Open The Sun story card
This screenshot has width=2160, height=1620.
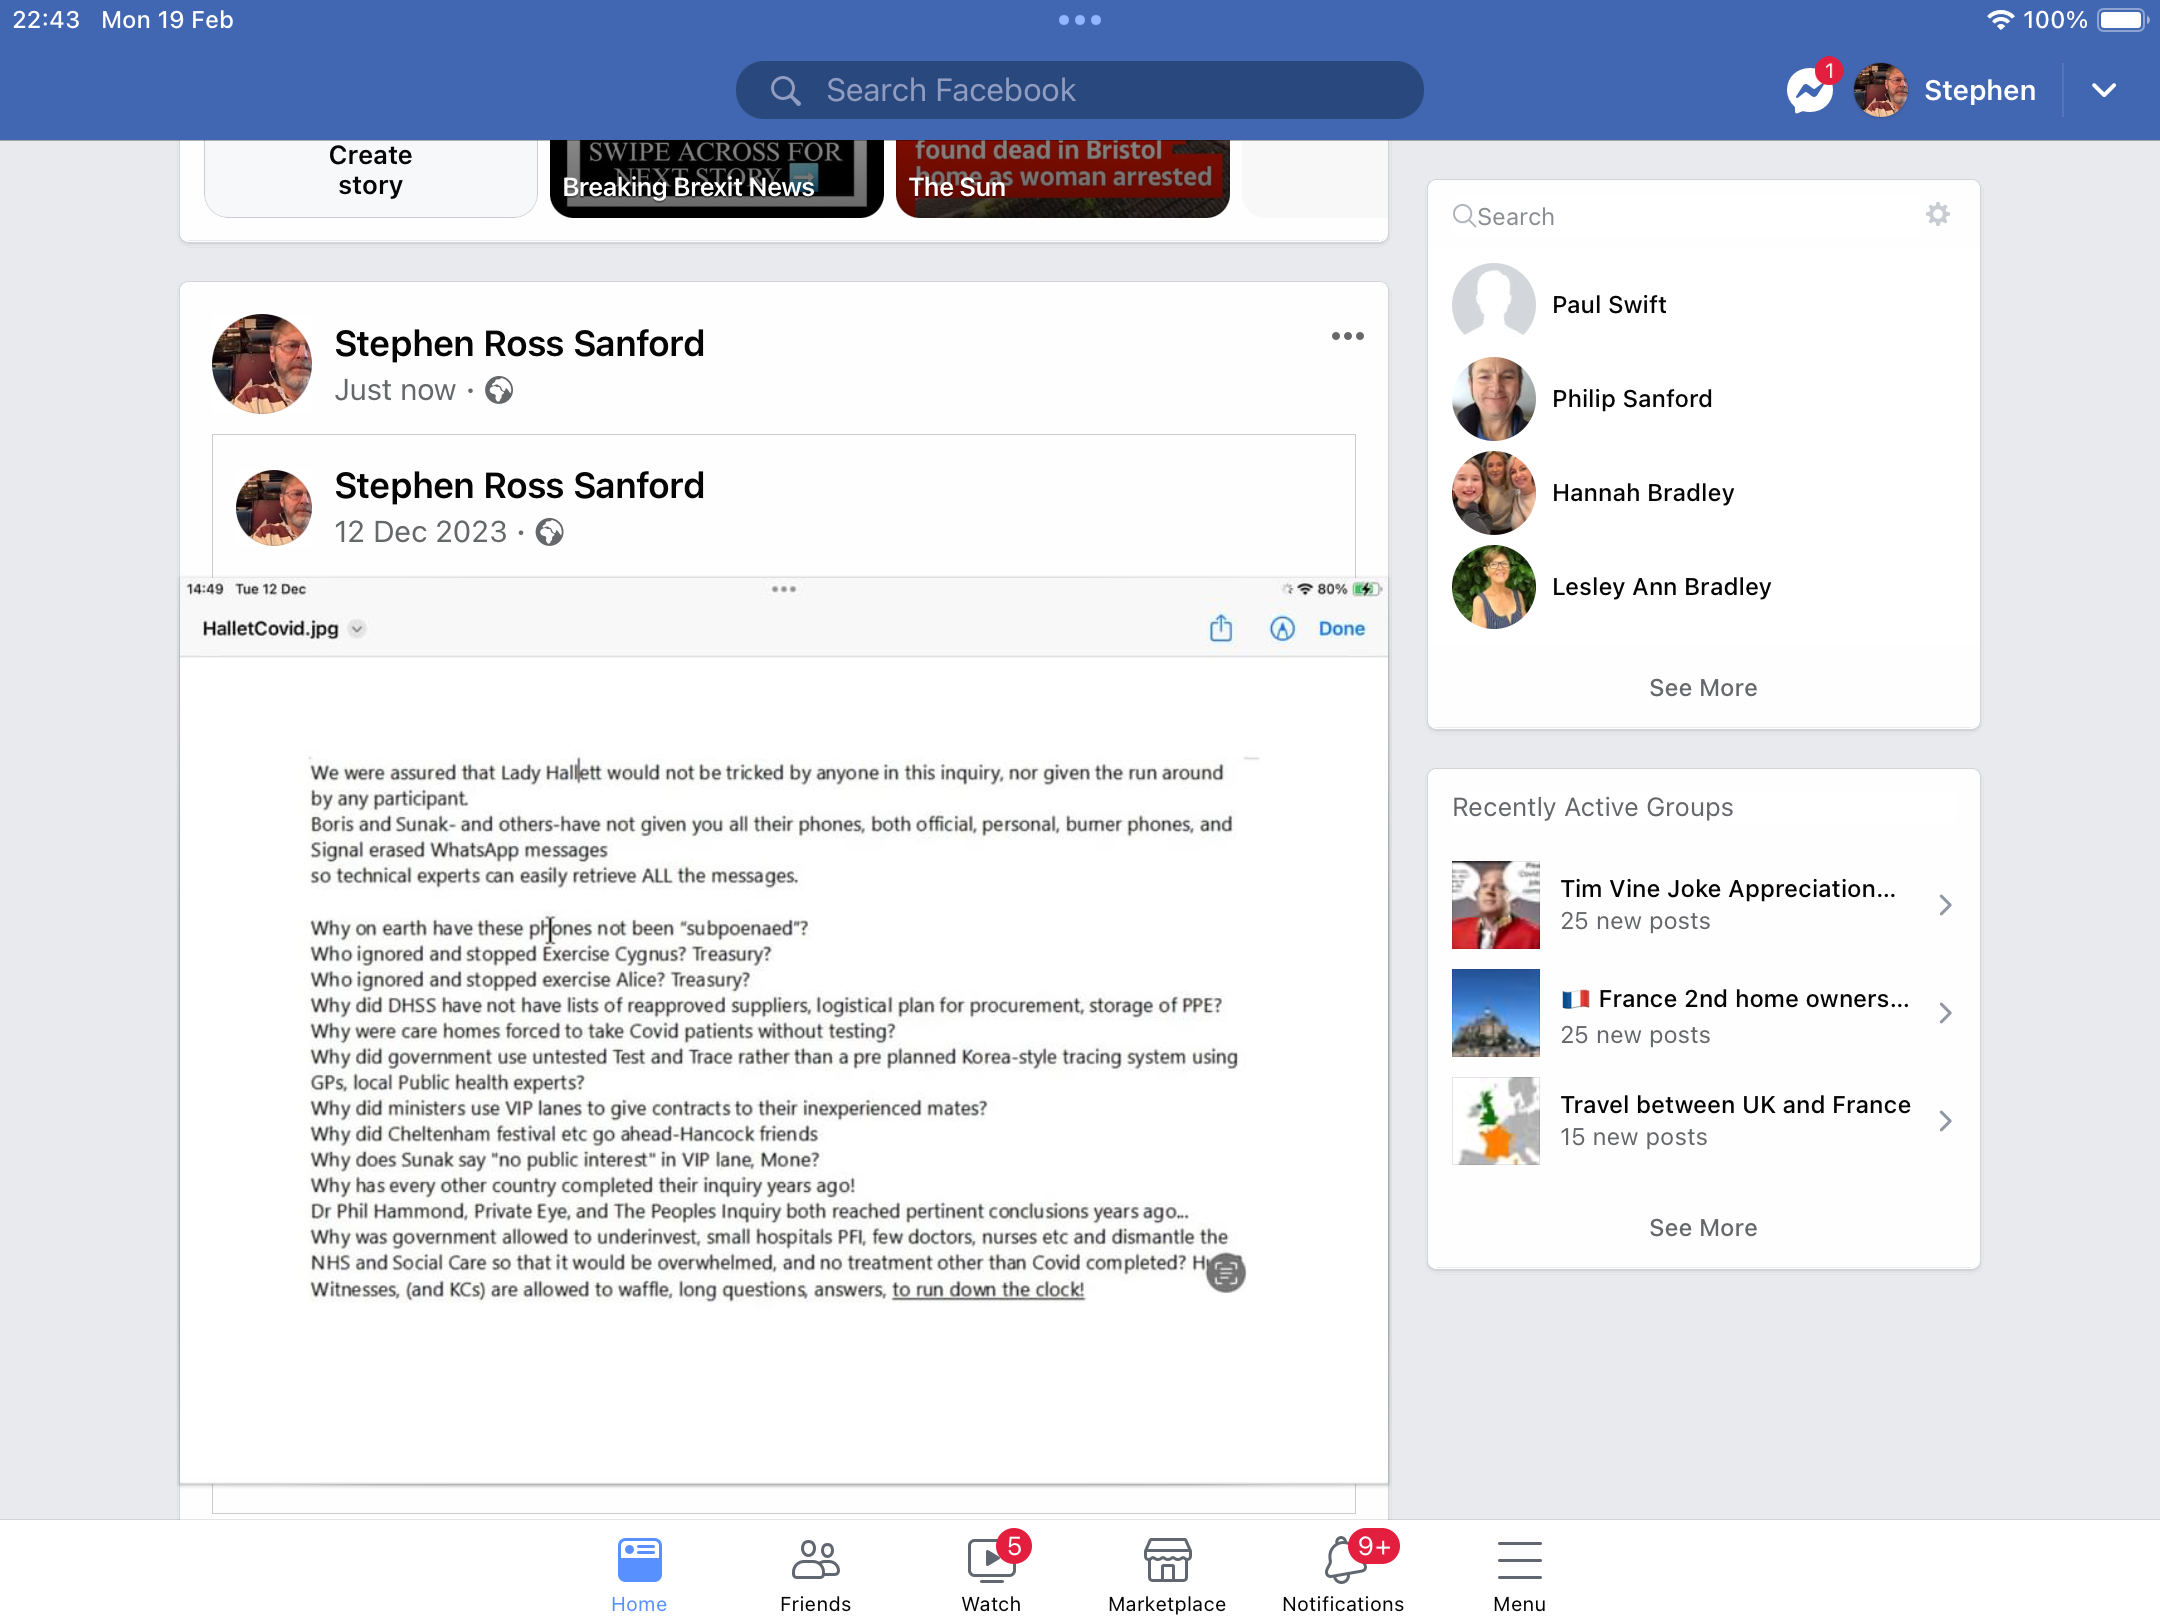point(1062,178)
